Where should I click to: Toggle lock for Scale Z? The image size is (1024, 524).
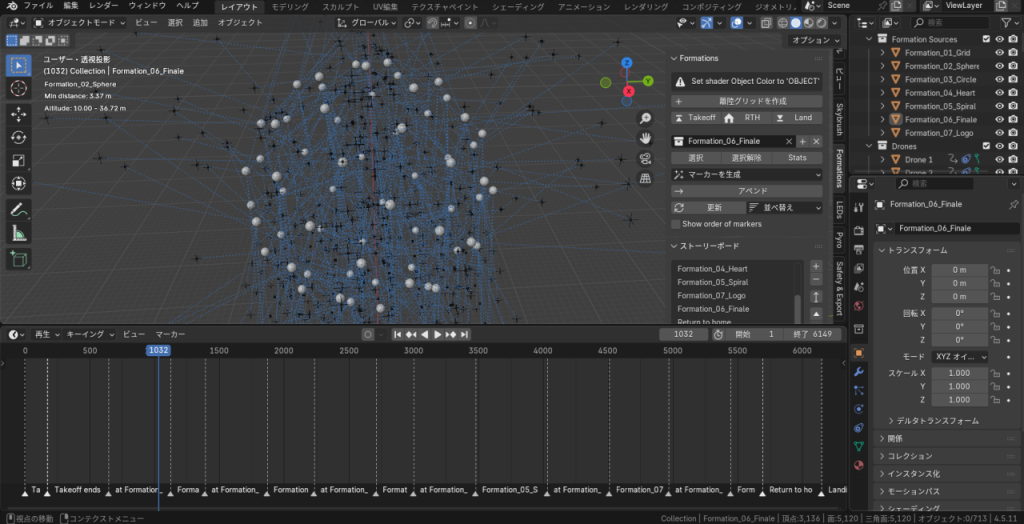click(995, 400)
